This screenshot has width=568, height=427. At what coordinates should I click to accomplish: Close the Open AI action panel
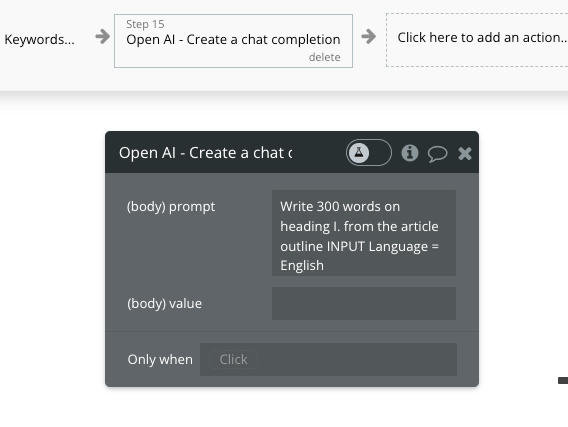coord(465,154)
